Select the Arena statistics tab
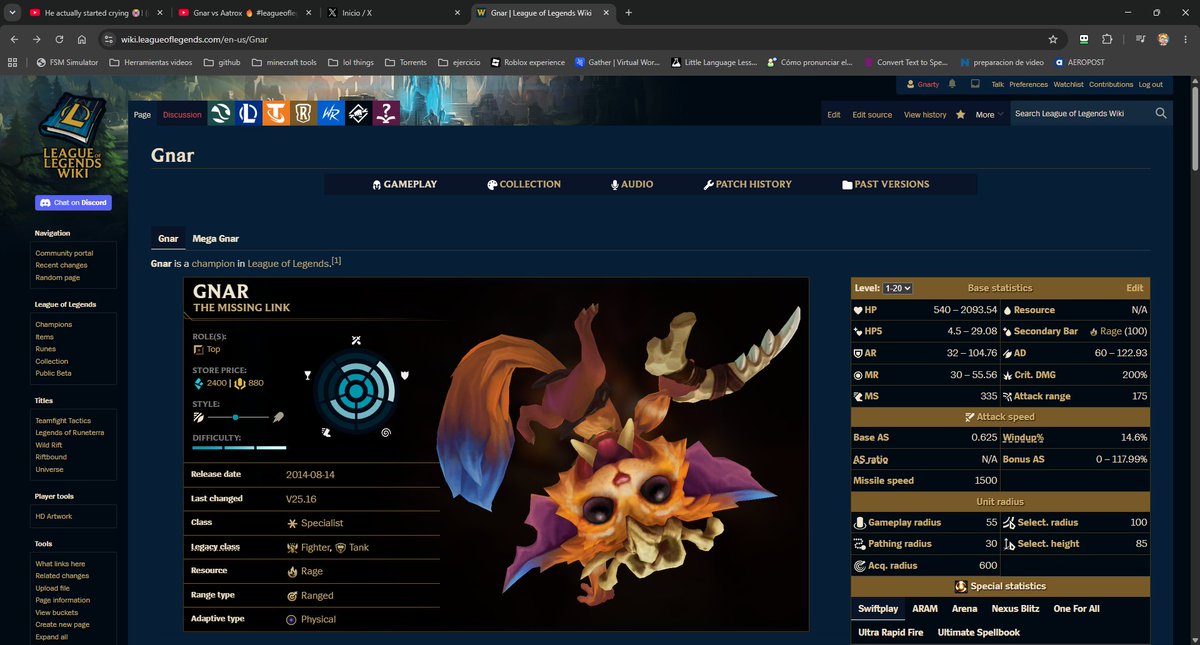Image resolution: width=1200 pixels, height=645 pixels. tap(964, 608)
